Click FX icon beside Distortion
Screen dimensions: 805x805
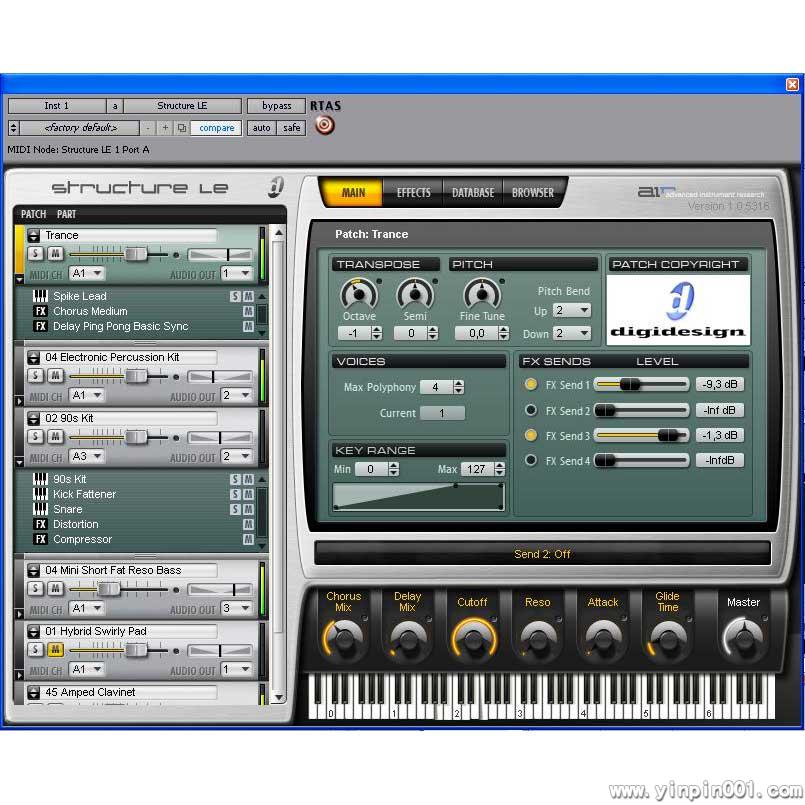[41, 524]
